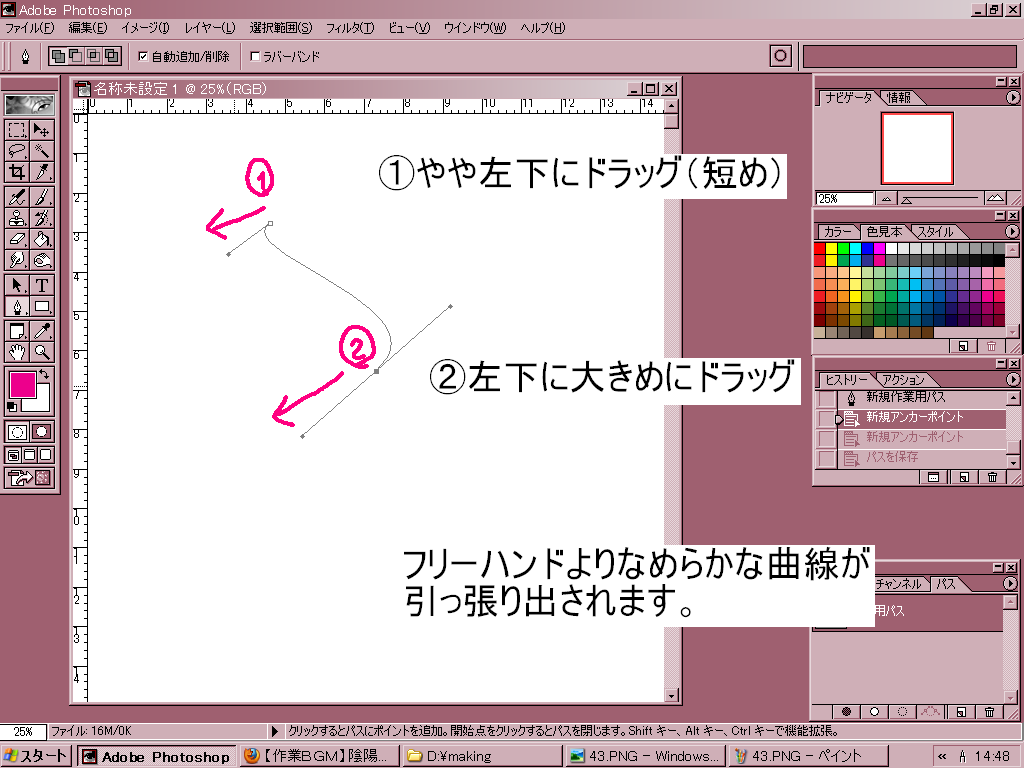1024x768 pixels.
Task: Select the Lasso tool
Action: coord(18,151)
